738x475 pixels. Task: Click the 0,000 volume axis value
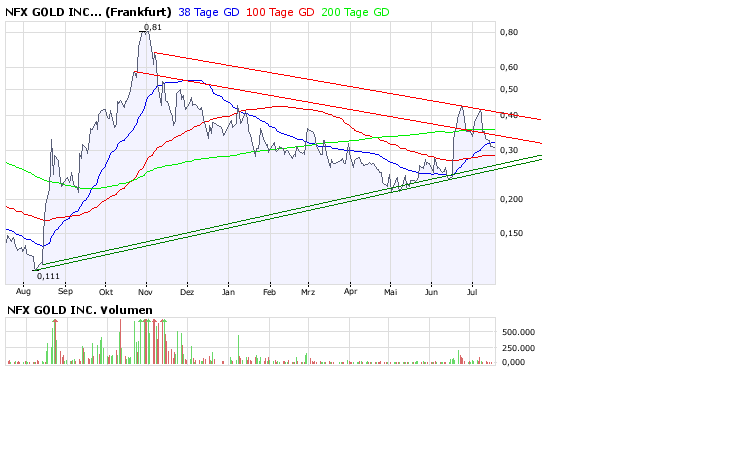513,362
